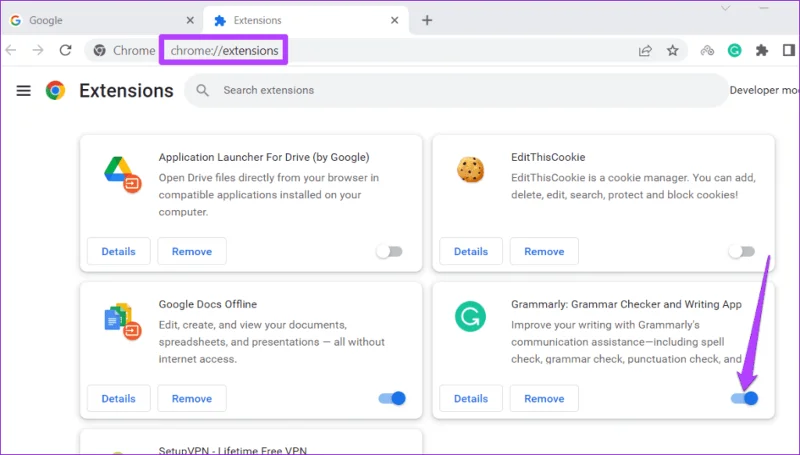Click the search magnifier icon
This screenshot has height=455, width=800.
[203, 90]
